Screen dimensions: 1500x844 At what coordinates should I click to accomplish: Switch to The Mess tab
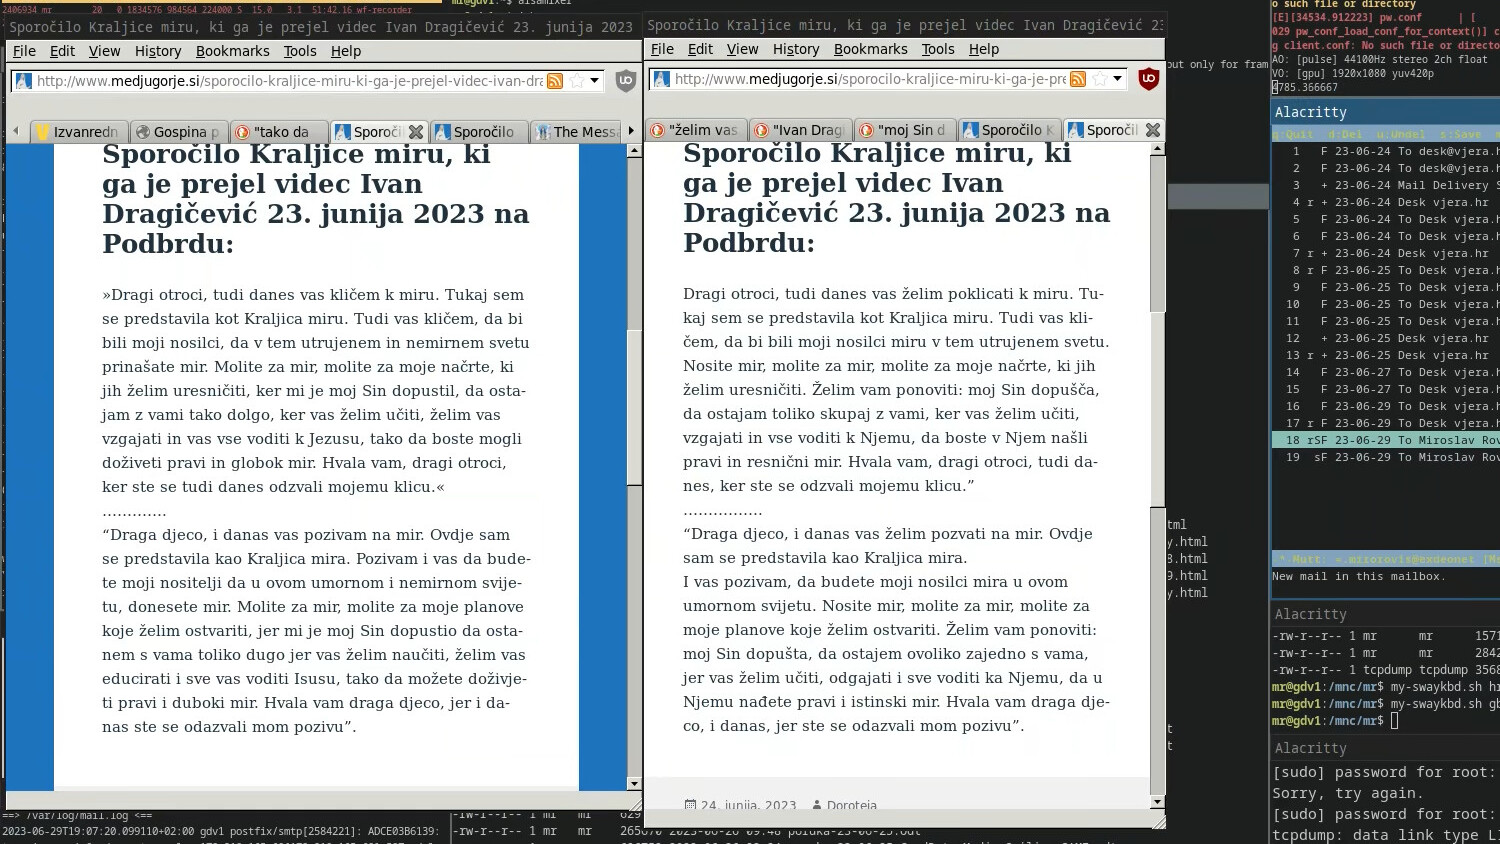coord(576,132)
